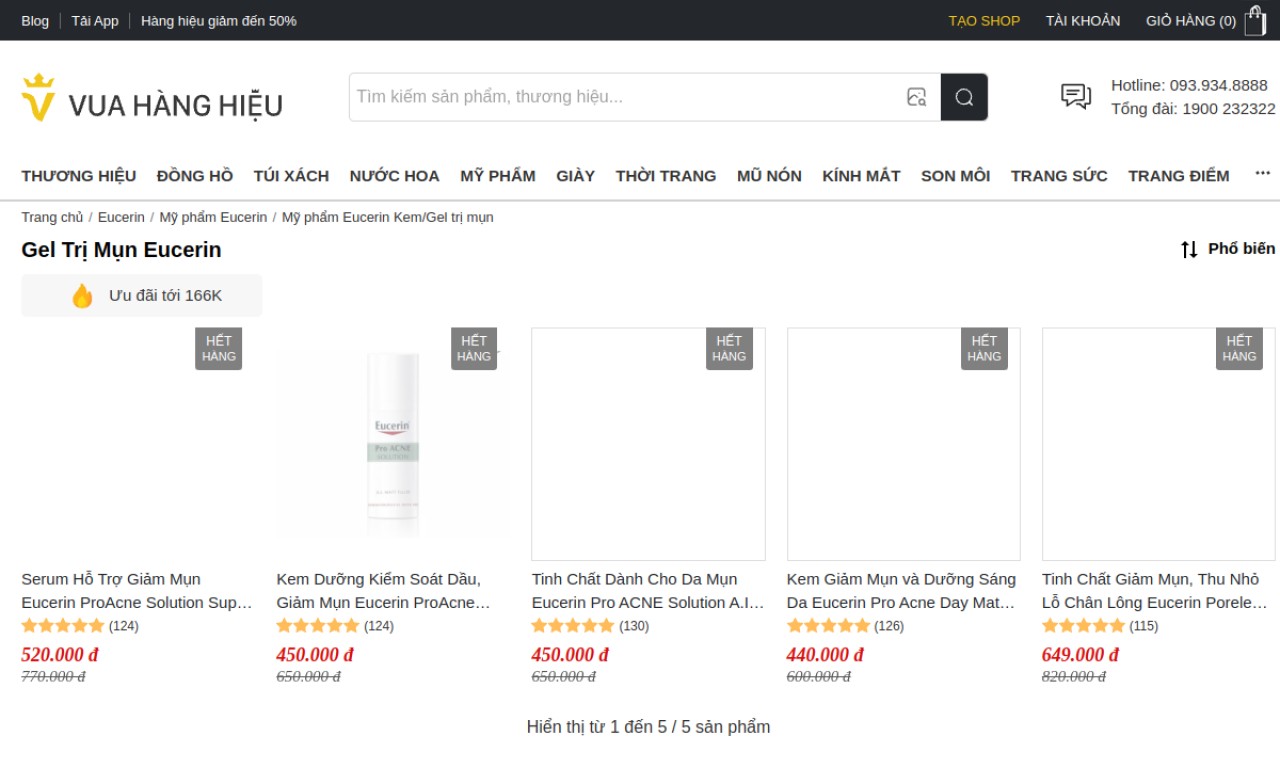The height and width of the screenshot is (768, 1280).
Task: Click HẾT HÀNG badge on the 520.000 đ serum
Action: coord(219,349)
